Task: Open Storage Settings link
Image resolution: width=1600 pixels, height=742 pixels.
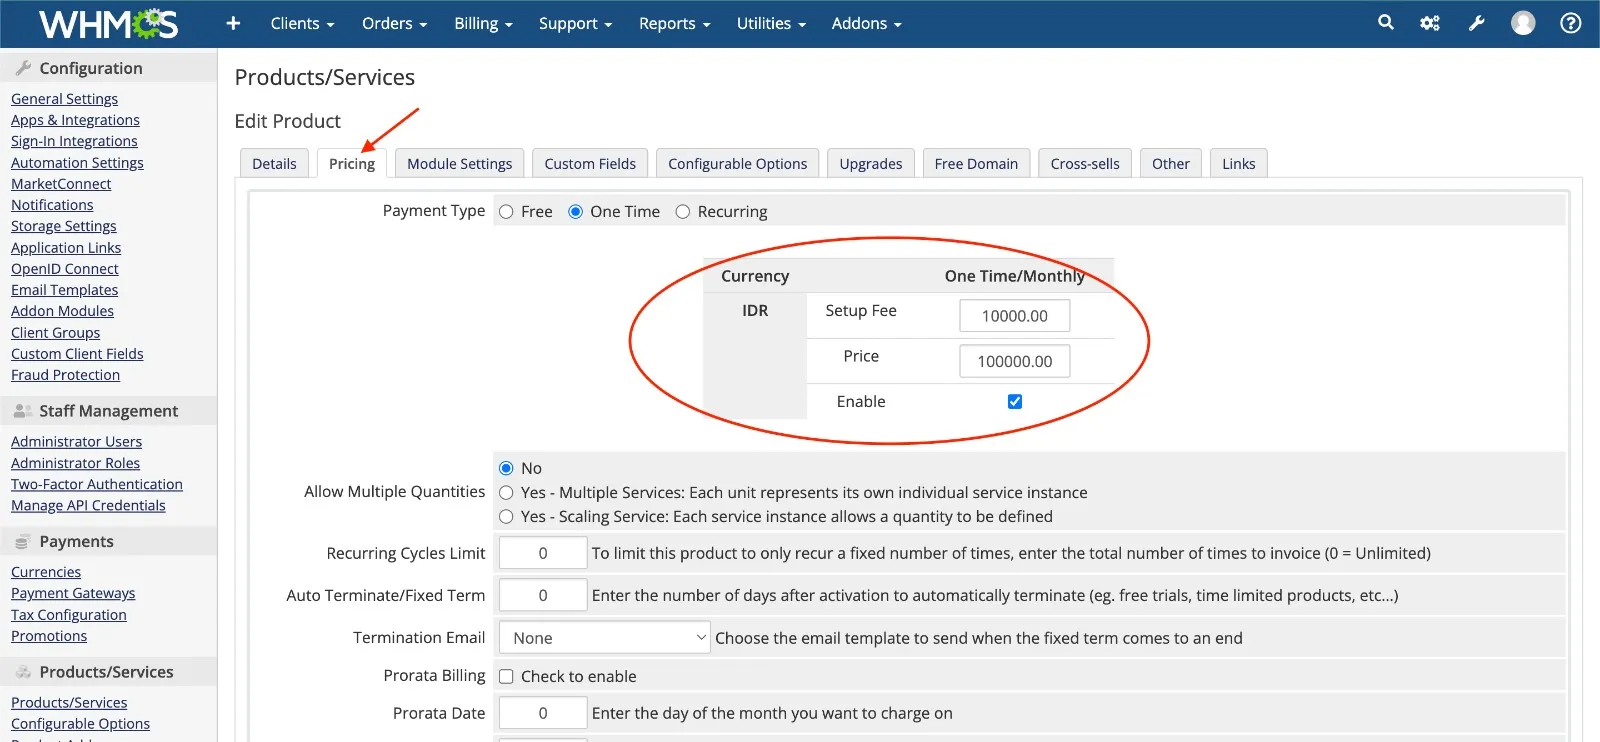Action: click(x=64, y=226)
